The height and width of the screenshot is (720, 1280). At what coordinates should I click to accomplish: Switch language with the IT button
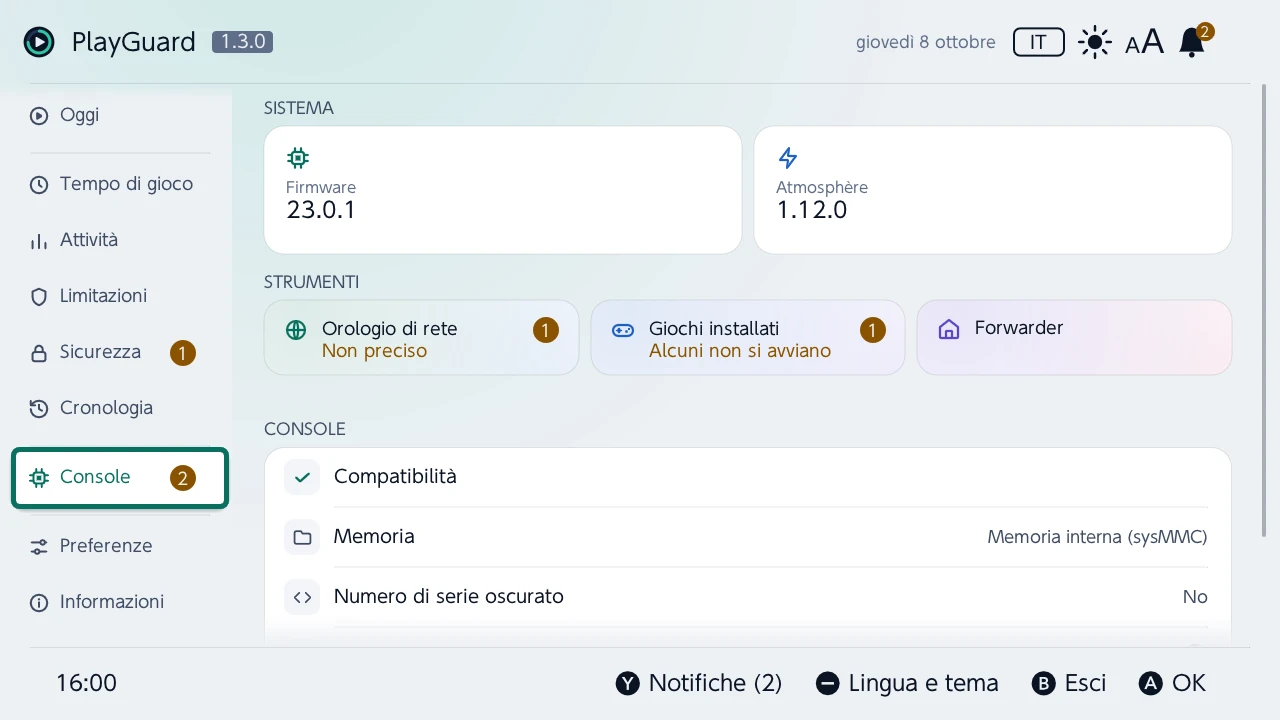(x=1038, y=42)
